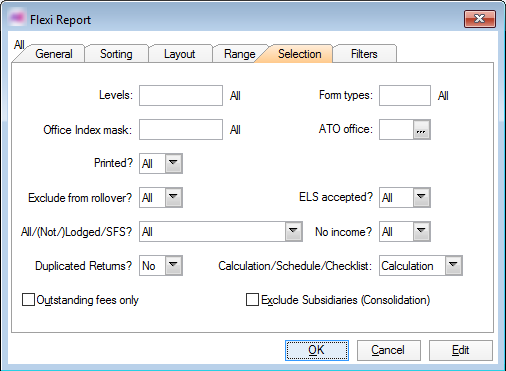The height and width of the screenshot is (371, 506).
Task: Close the Flexi Report dialog
Action: click(480, 19)
